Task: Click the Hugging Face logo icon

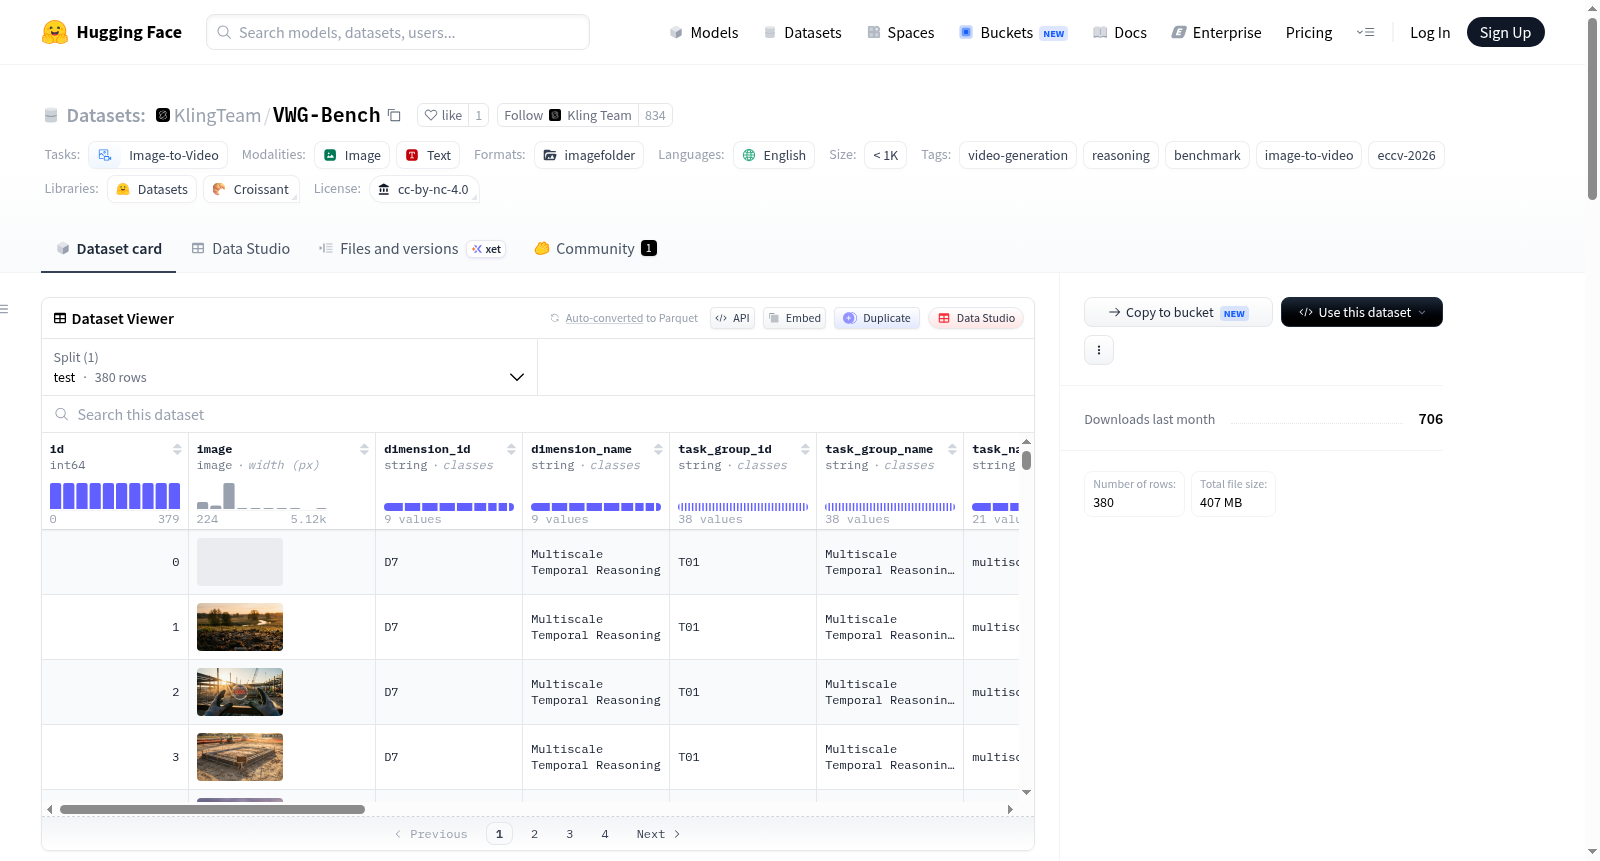Action: [55, 32]
